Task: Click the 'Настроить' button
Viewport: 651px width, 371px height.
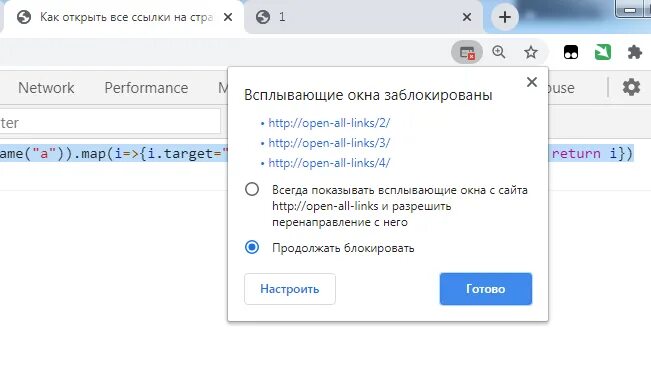Action: tap(290, 289)
